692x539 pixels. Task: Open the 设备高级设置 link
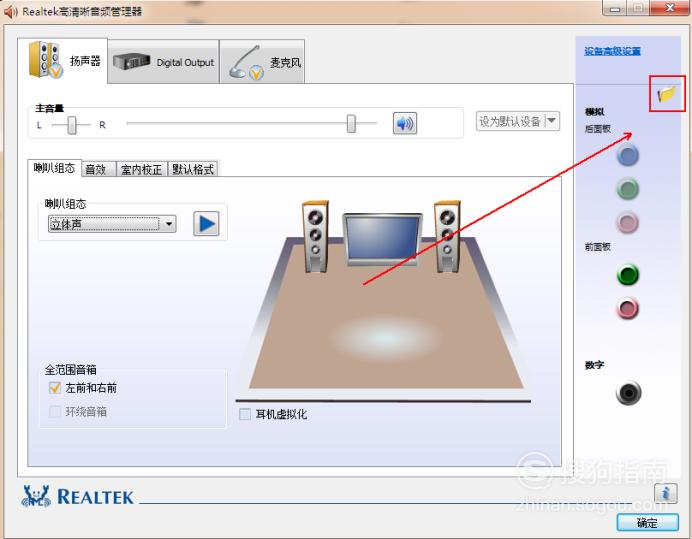[x=613, y=51]
